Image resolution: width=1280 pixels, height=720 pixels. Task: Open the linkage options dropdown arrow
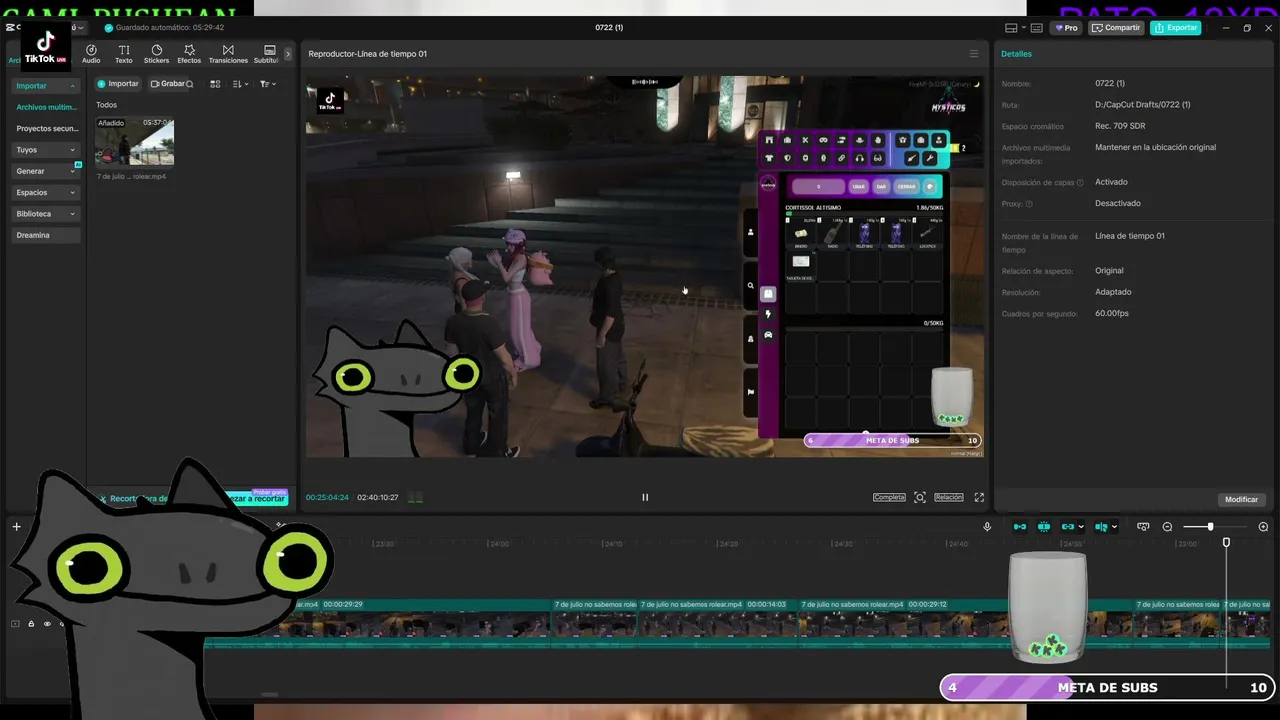point(1081,527)
